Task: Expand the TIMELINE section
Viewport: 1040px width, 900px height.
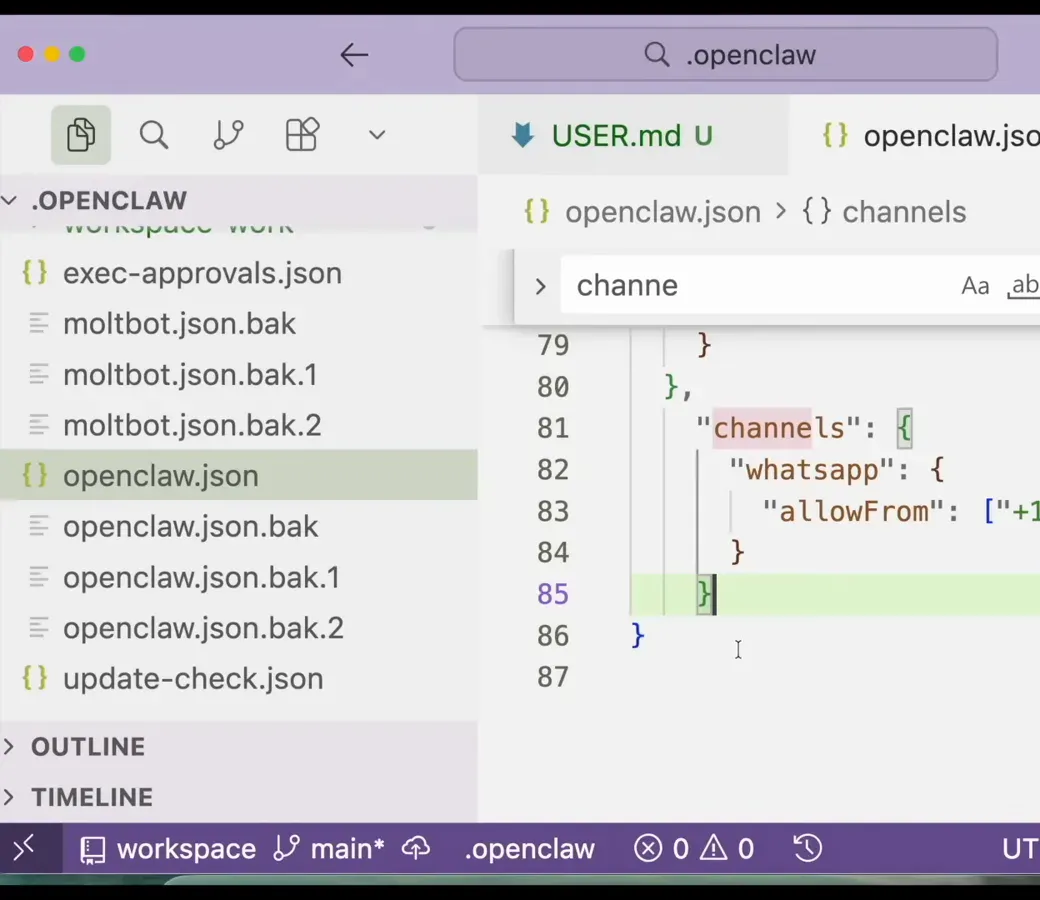Action: pyautogui.click(x=239, y=797)
